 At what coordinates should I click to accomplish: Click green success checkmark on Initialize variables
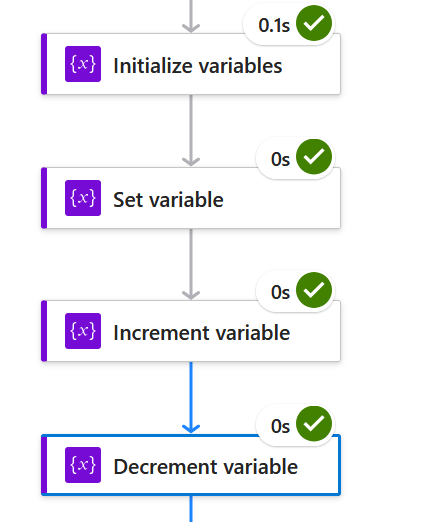point(314,23)
